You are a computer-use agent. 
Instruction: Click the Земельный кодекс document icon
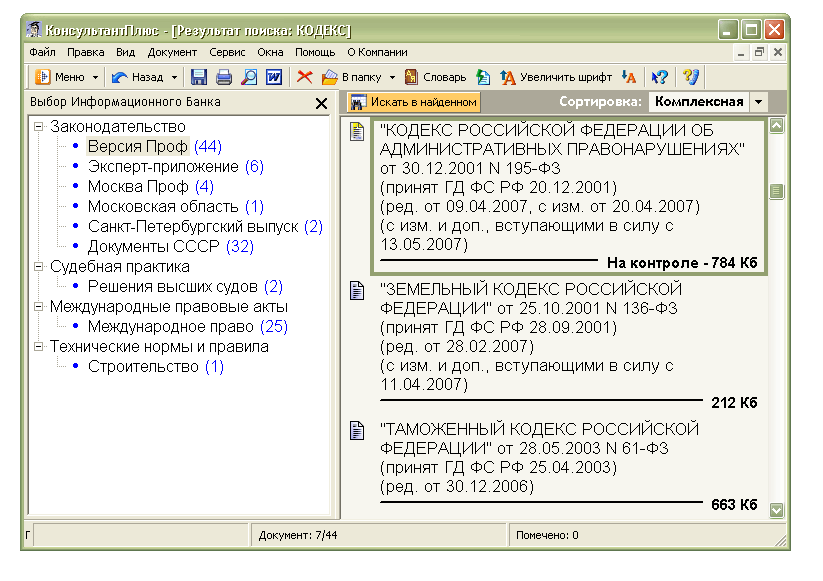pyautogui.click(x=357, y=291)
